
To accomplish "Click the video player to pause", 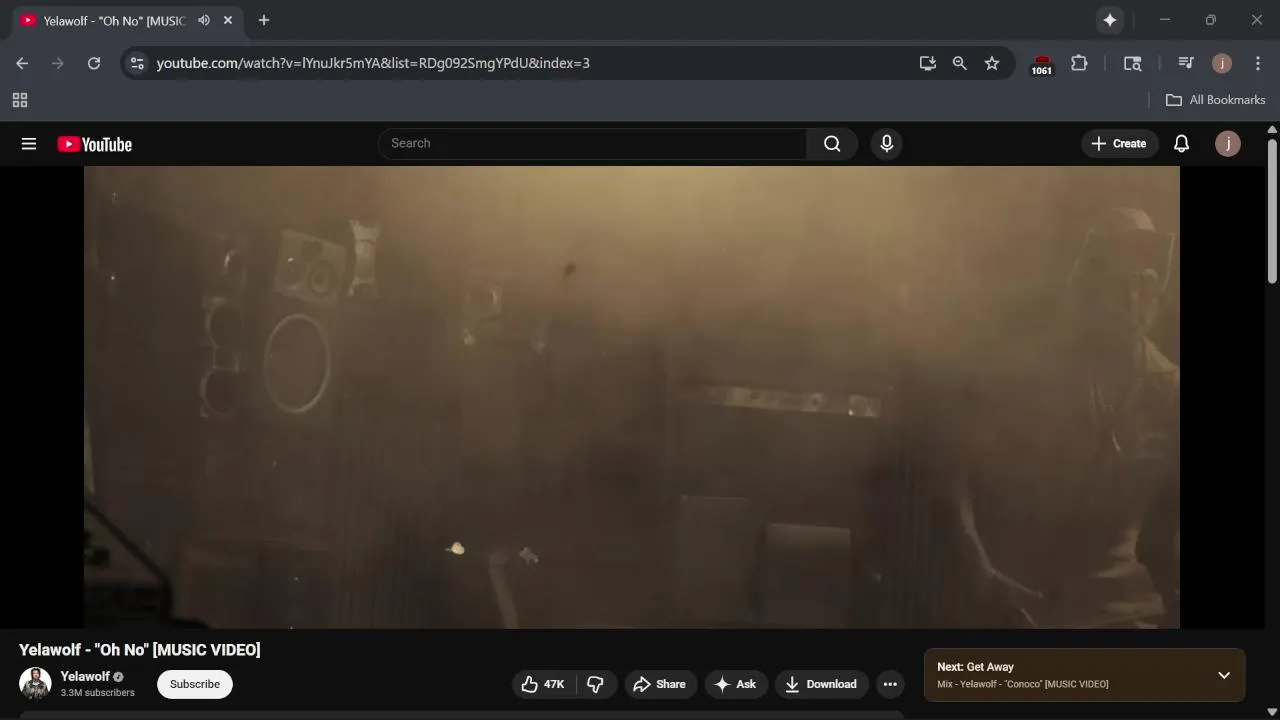I will click(632, 397).
